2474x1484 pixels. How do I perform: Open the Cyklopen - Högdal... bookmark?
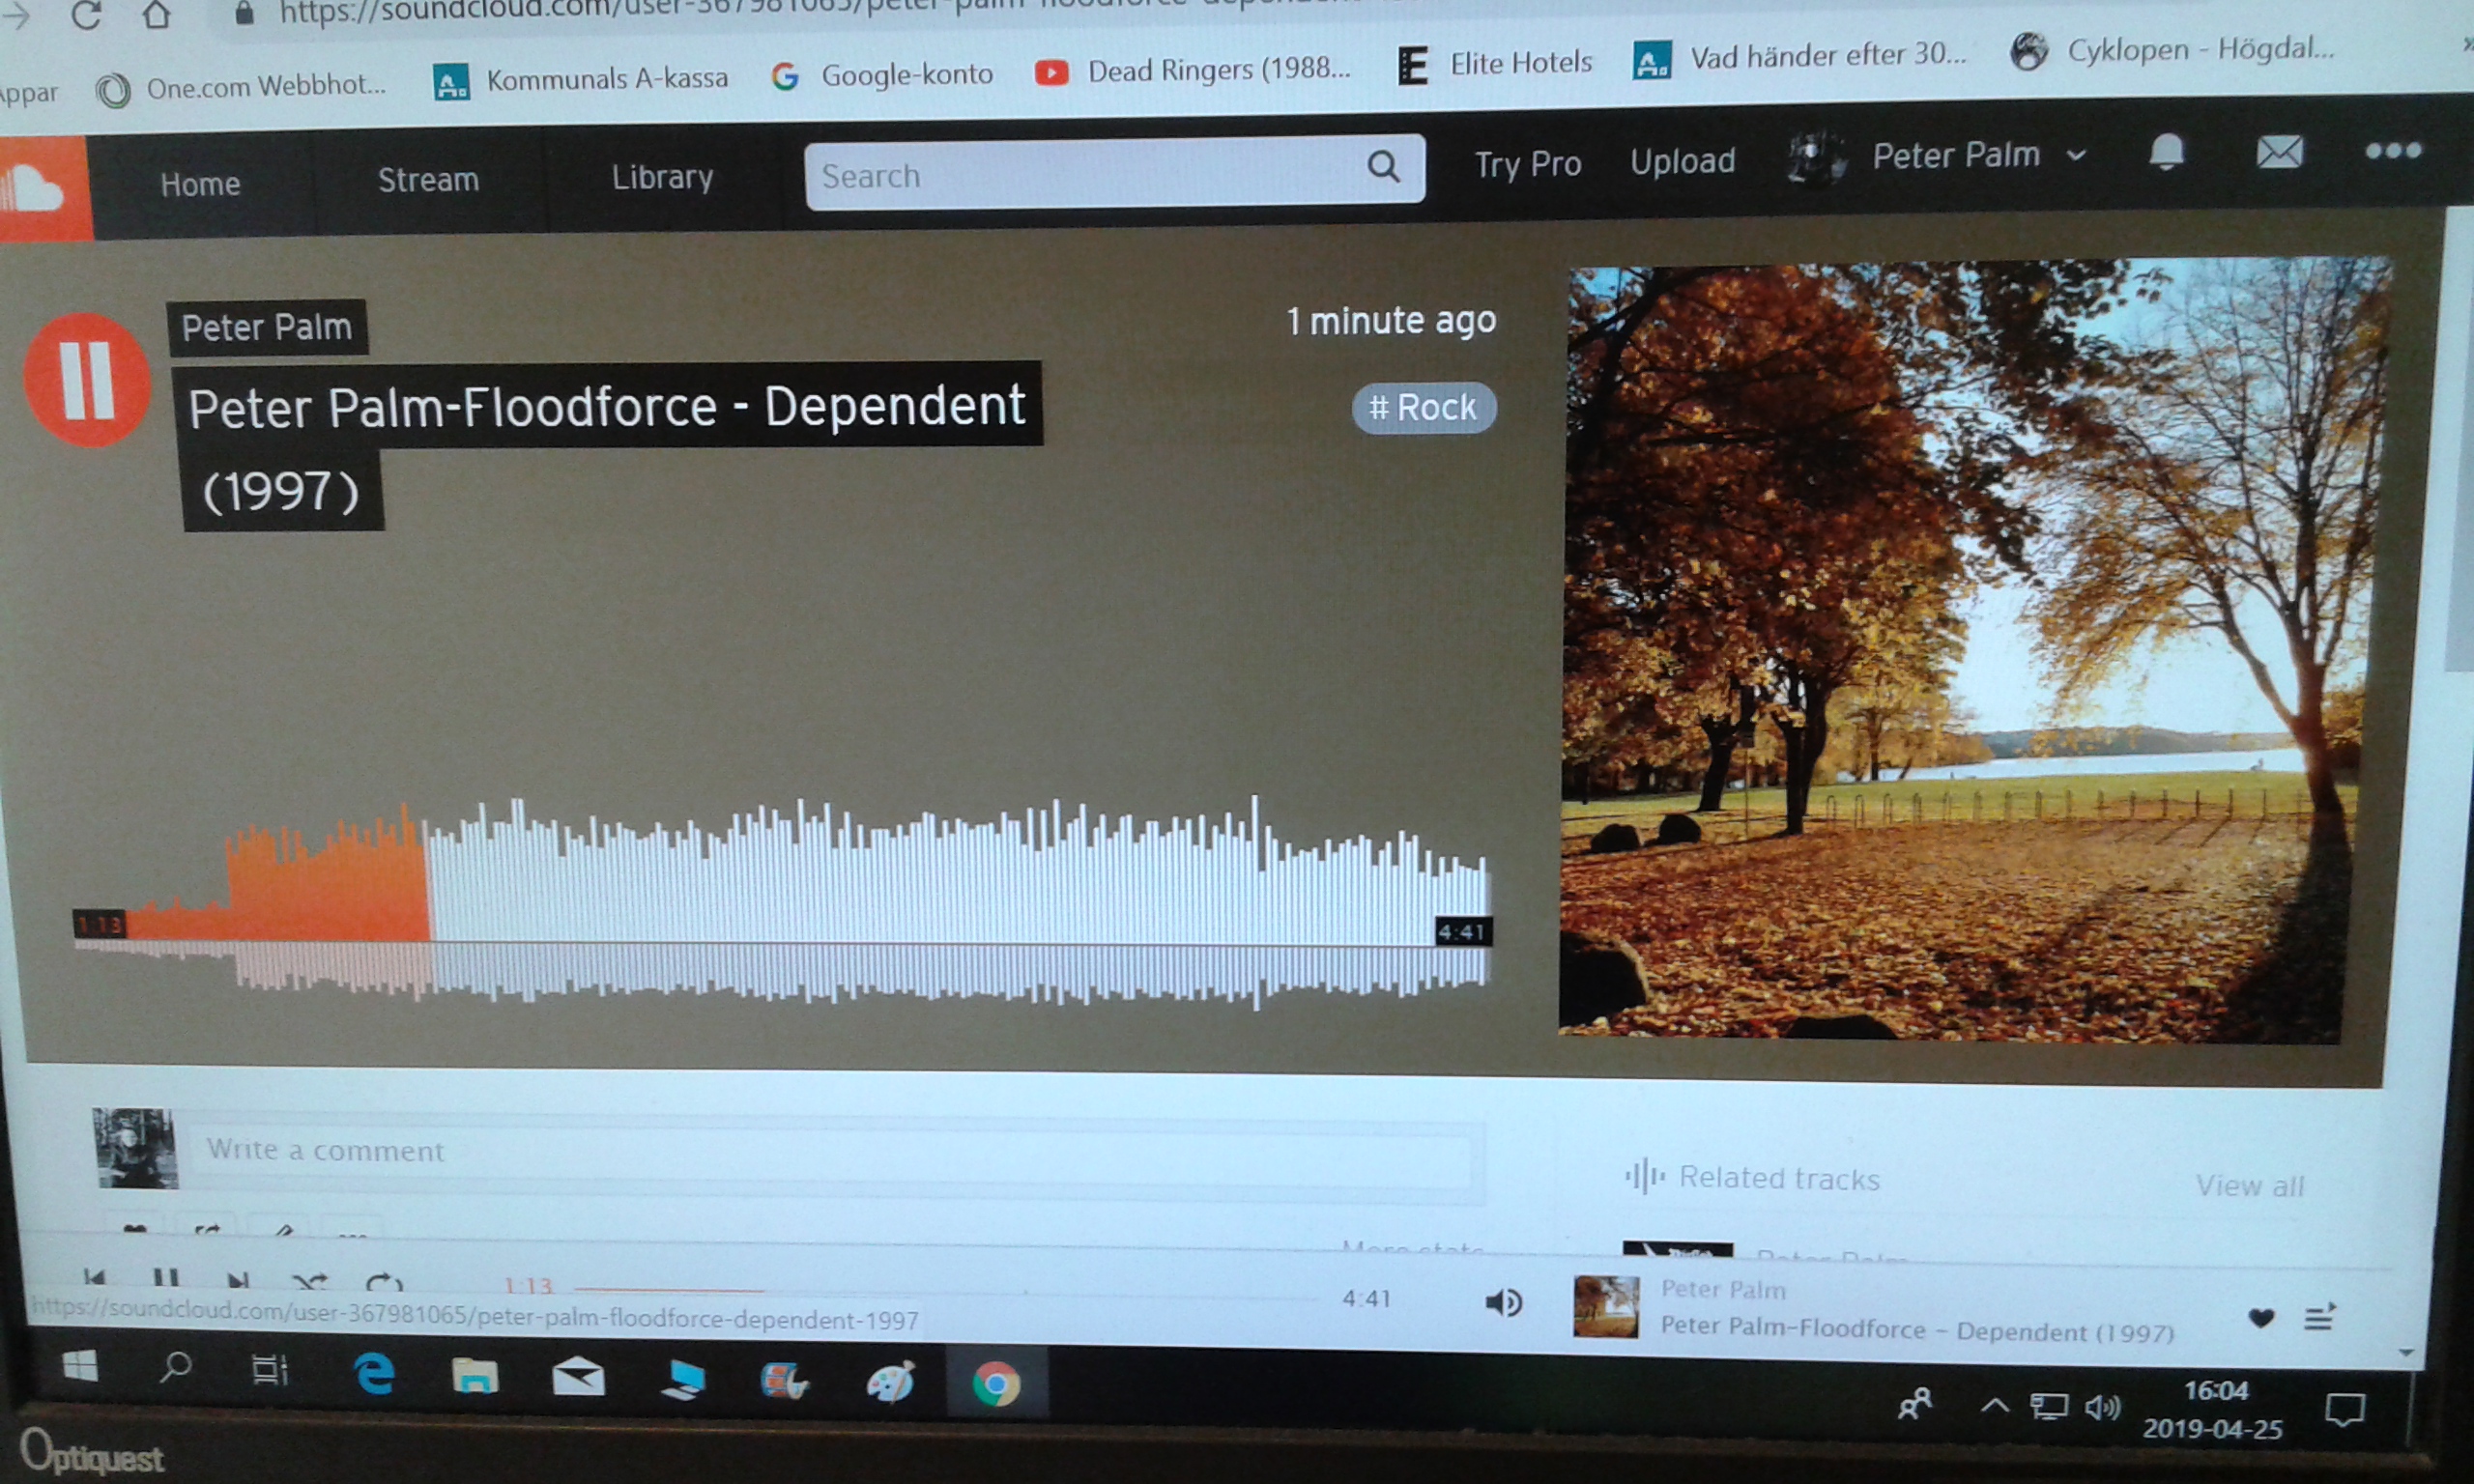(x=2172, y=50)
